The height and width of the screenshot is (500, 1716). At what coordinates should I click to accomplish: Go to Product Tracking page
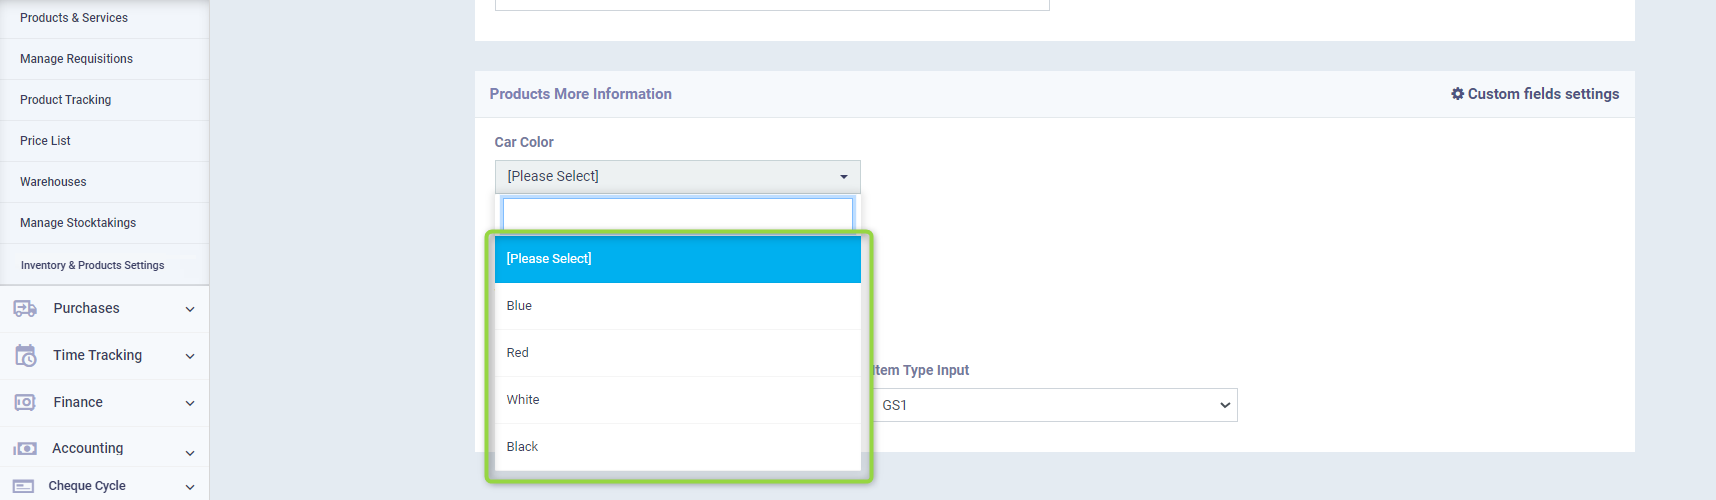65,100
